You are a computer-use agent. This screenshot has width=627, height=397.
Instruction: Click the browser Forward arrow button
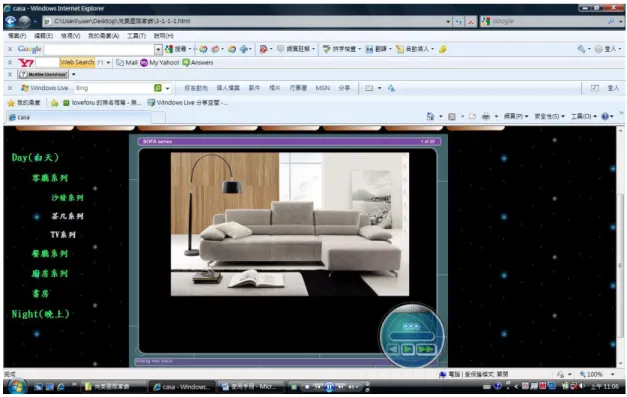click(24, 21)
